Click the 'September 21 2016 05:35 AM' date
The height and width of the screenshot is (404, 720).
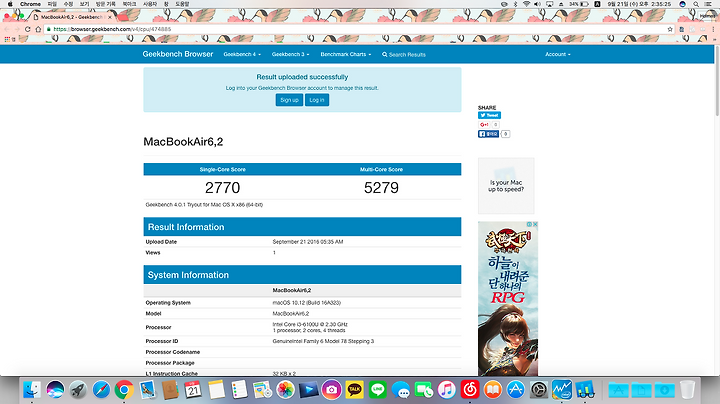(x=308, y=241)
